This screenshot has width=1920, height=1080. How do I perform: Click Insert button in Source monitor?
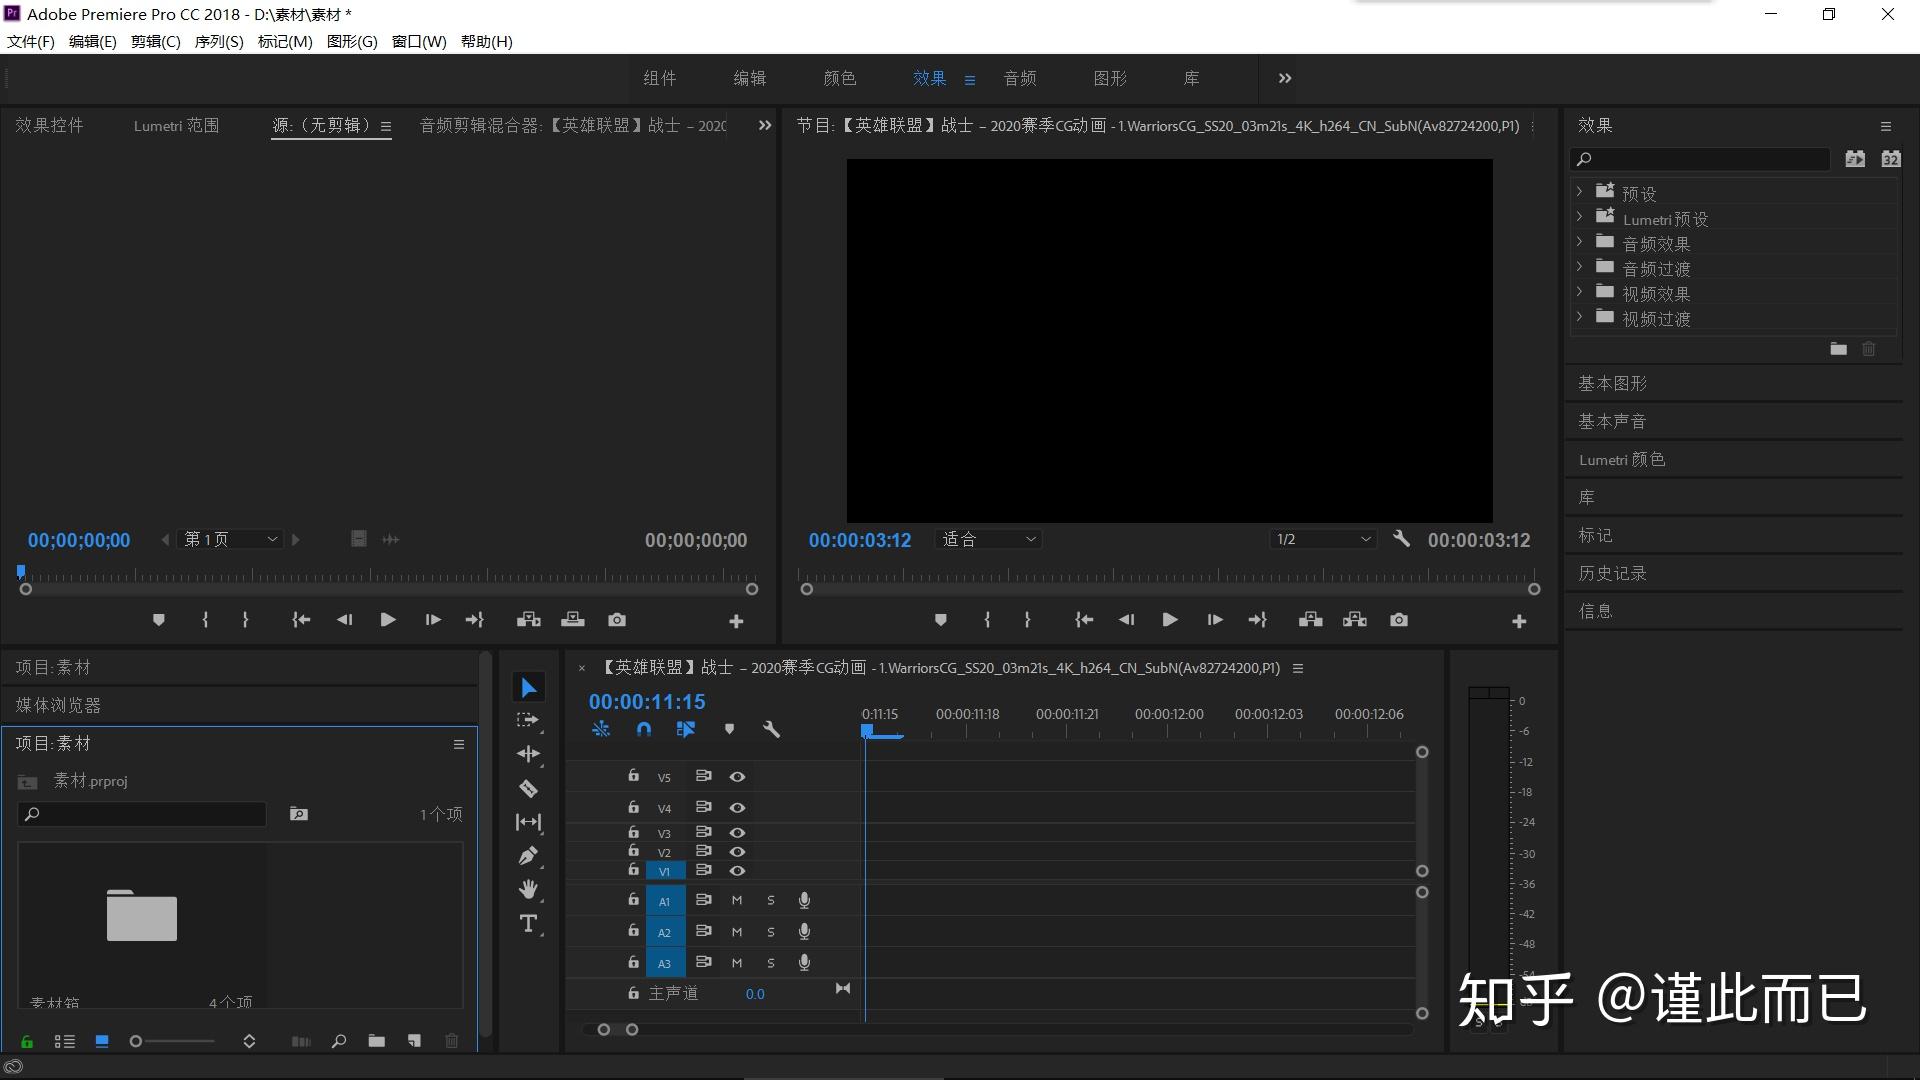528,620
